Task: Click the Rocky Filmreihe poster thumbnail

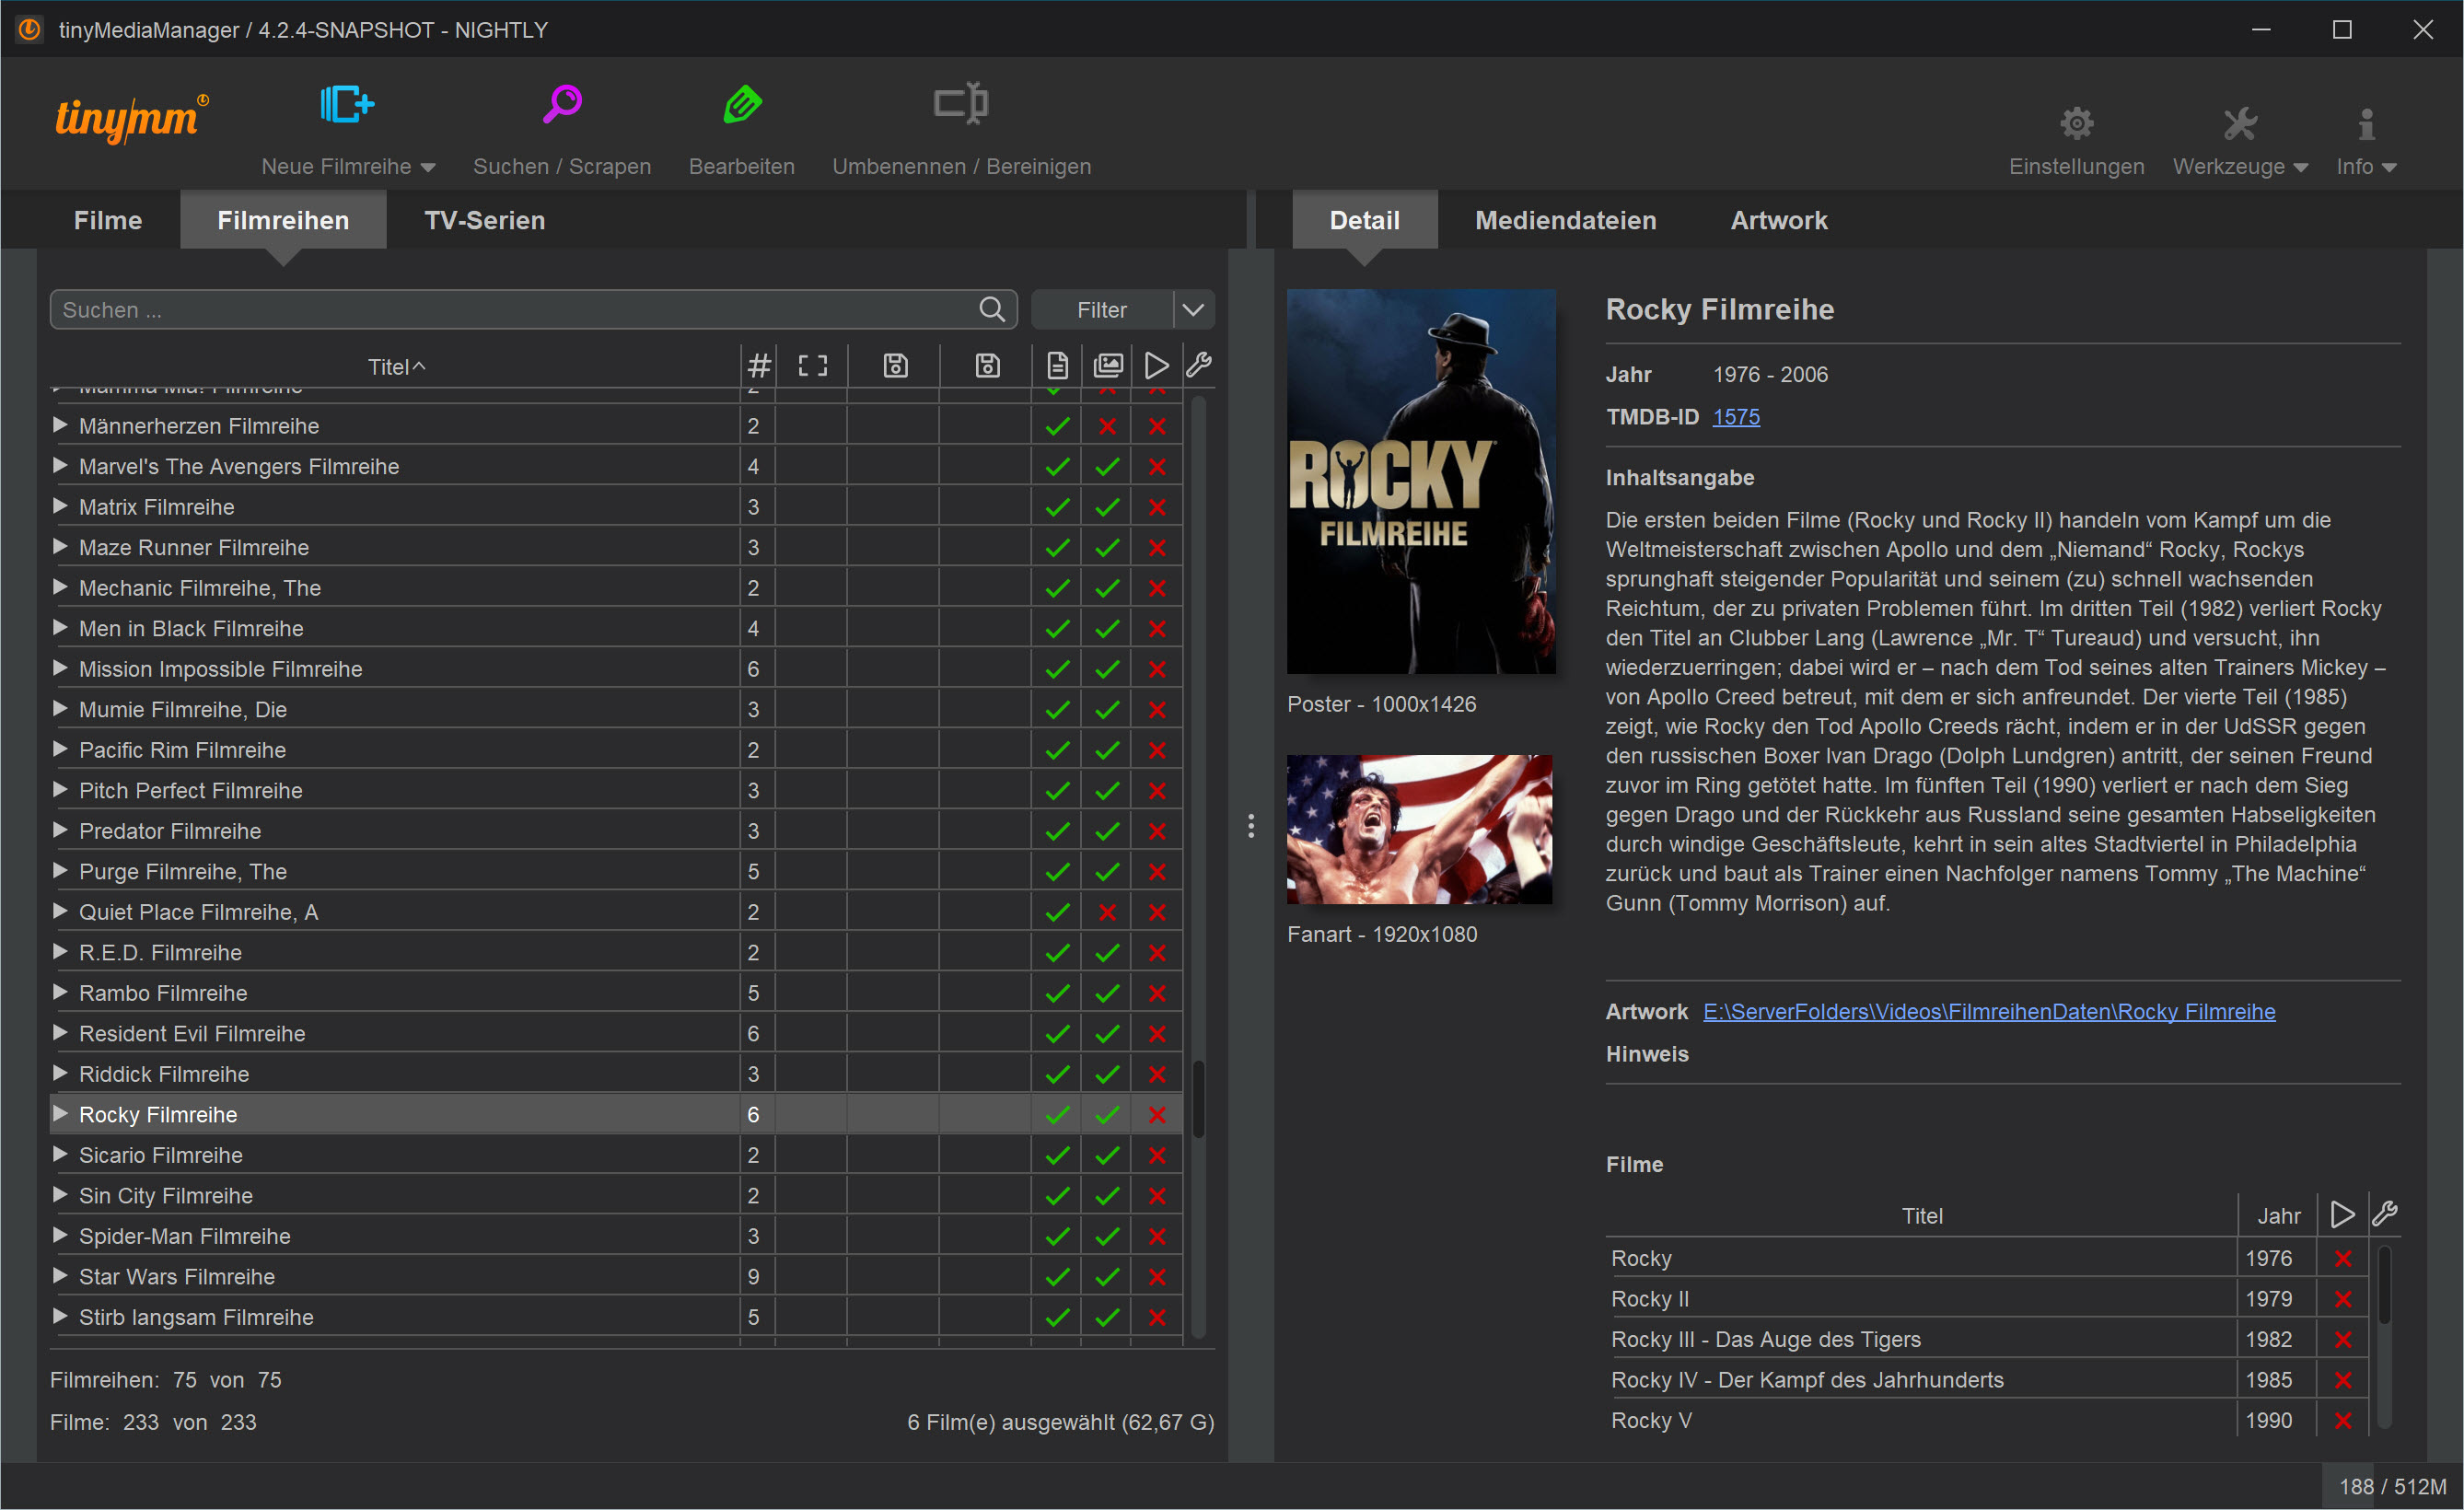Action: point(1421,481)
